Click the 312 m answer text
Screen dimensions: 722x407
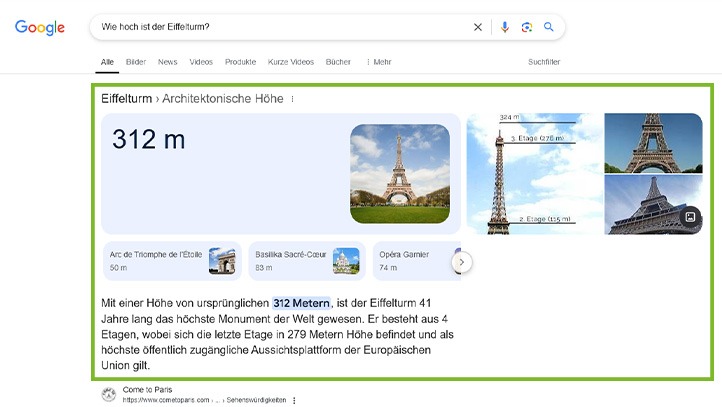coord(149,139)
